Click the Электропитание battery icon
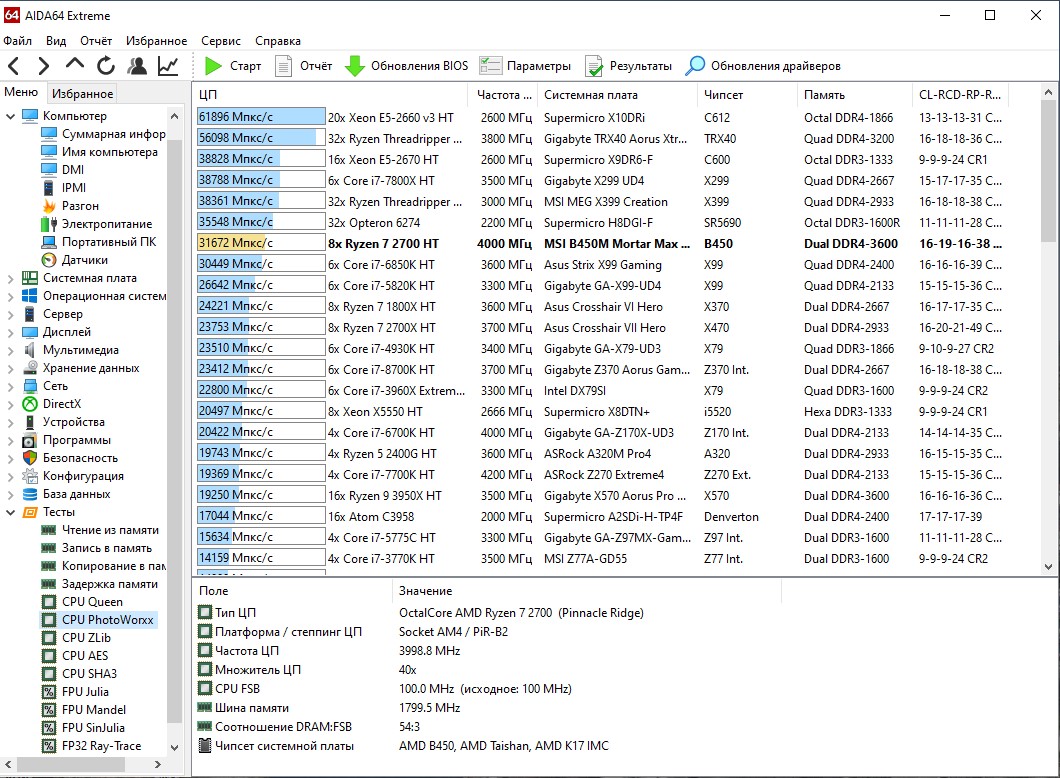This screenshot has width=1060, height=778. pyautogui.click(x=49, y=224)
